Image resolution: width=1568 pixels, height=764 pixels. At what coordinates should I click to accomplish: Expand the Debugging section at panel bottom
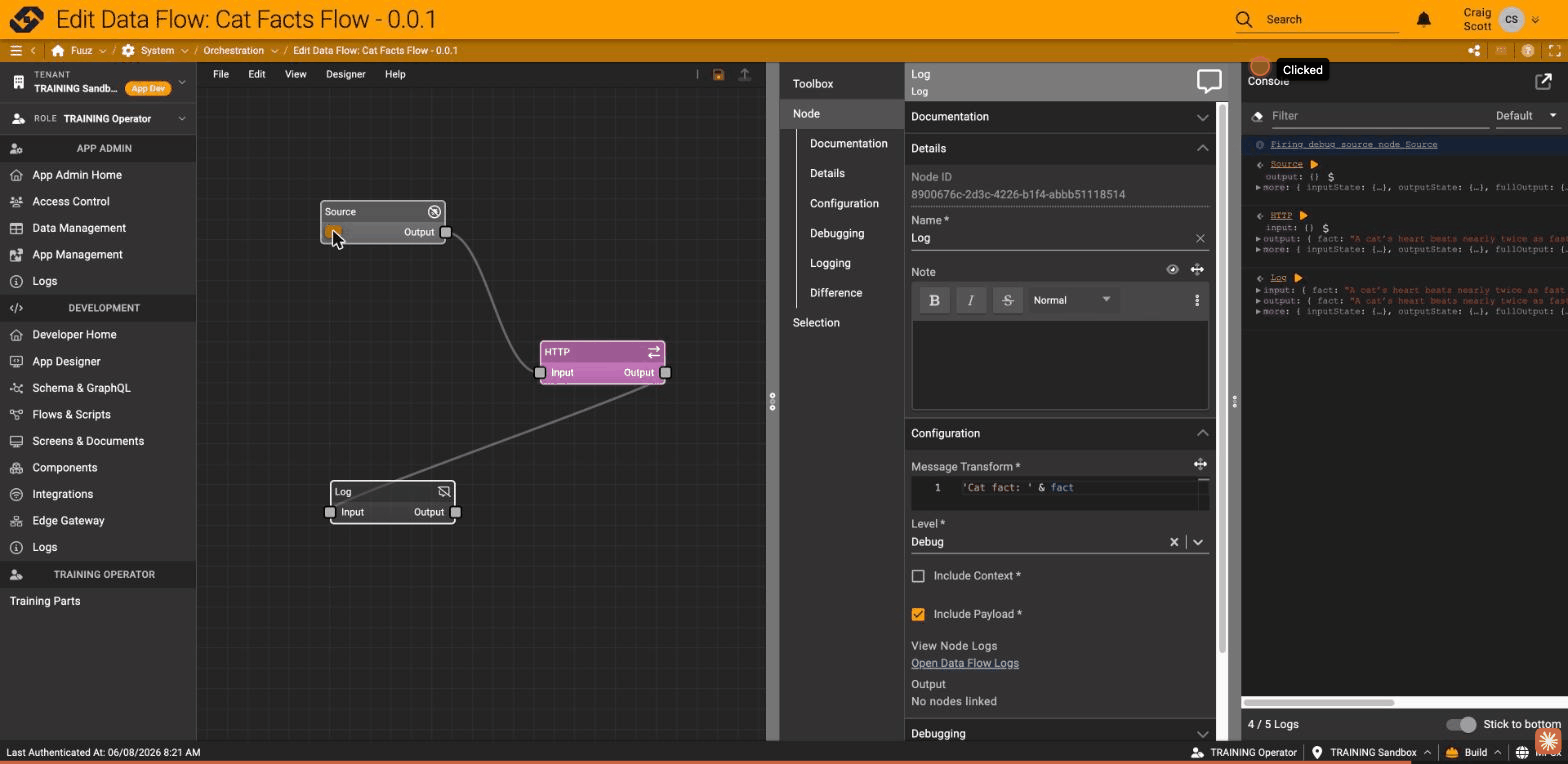(1059, 733)
